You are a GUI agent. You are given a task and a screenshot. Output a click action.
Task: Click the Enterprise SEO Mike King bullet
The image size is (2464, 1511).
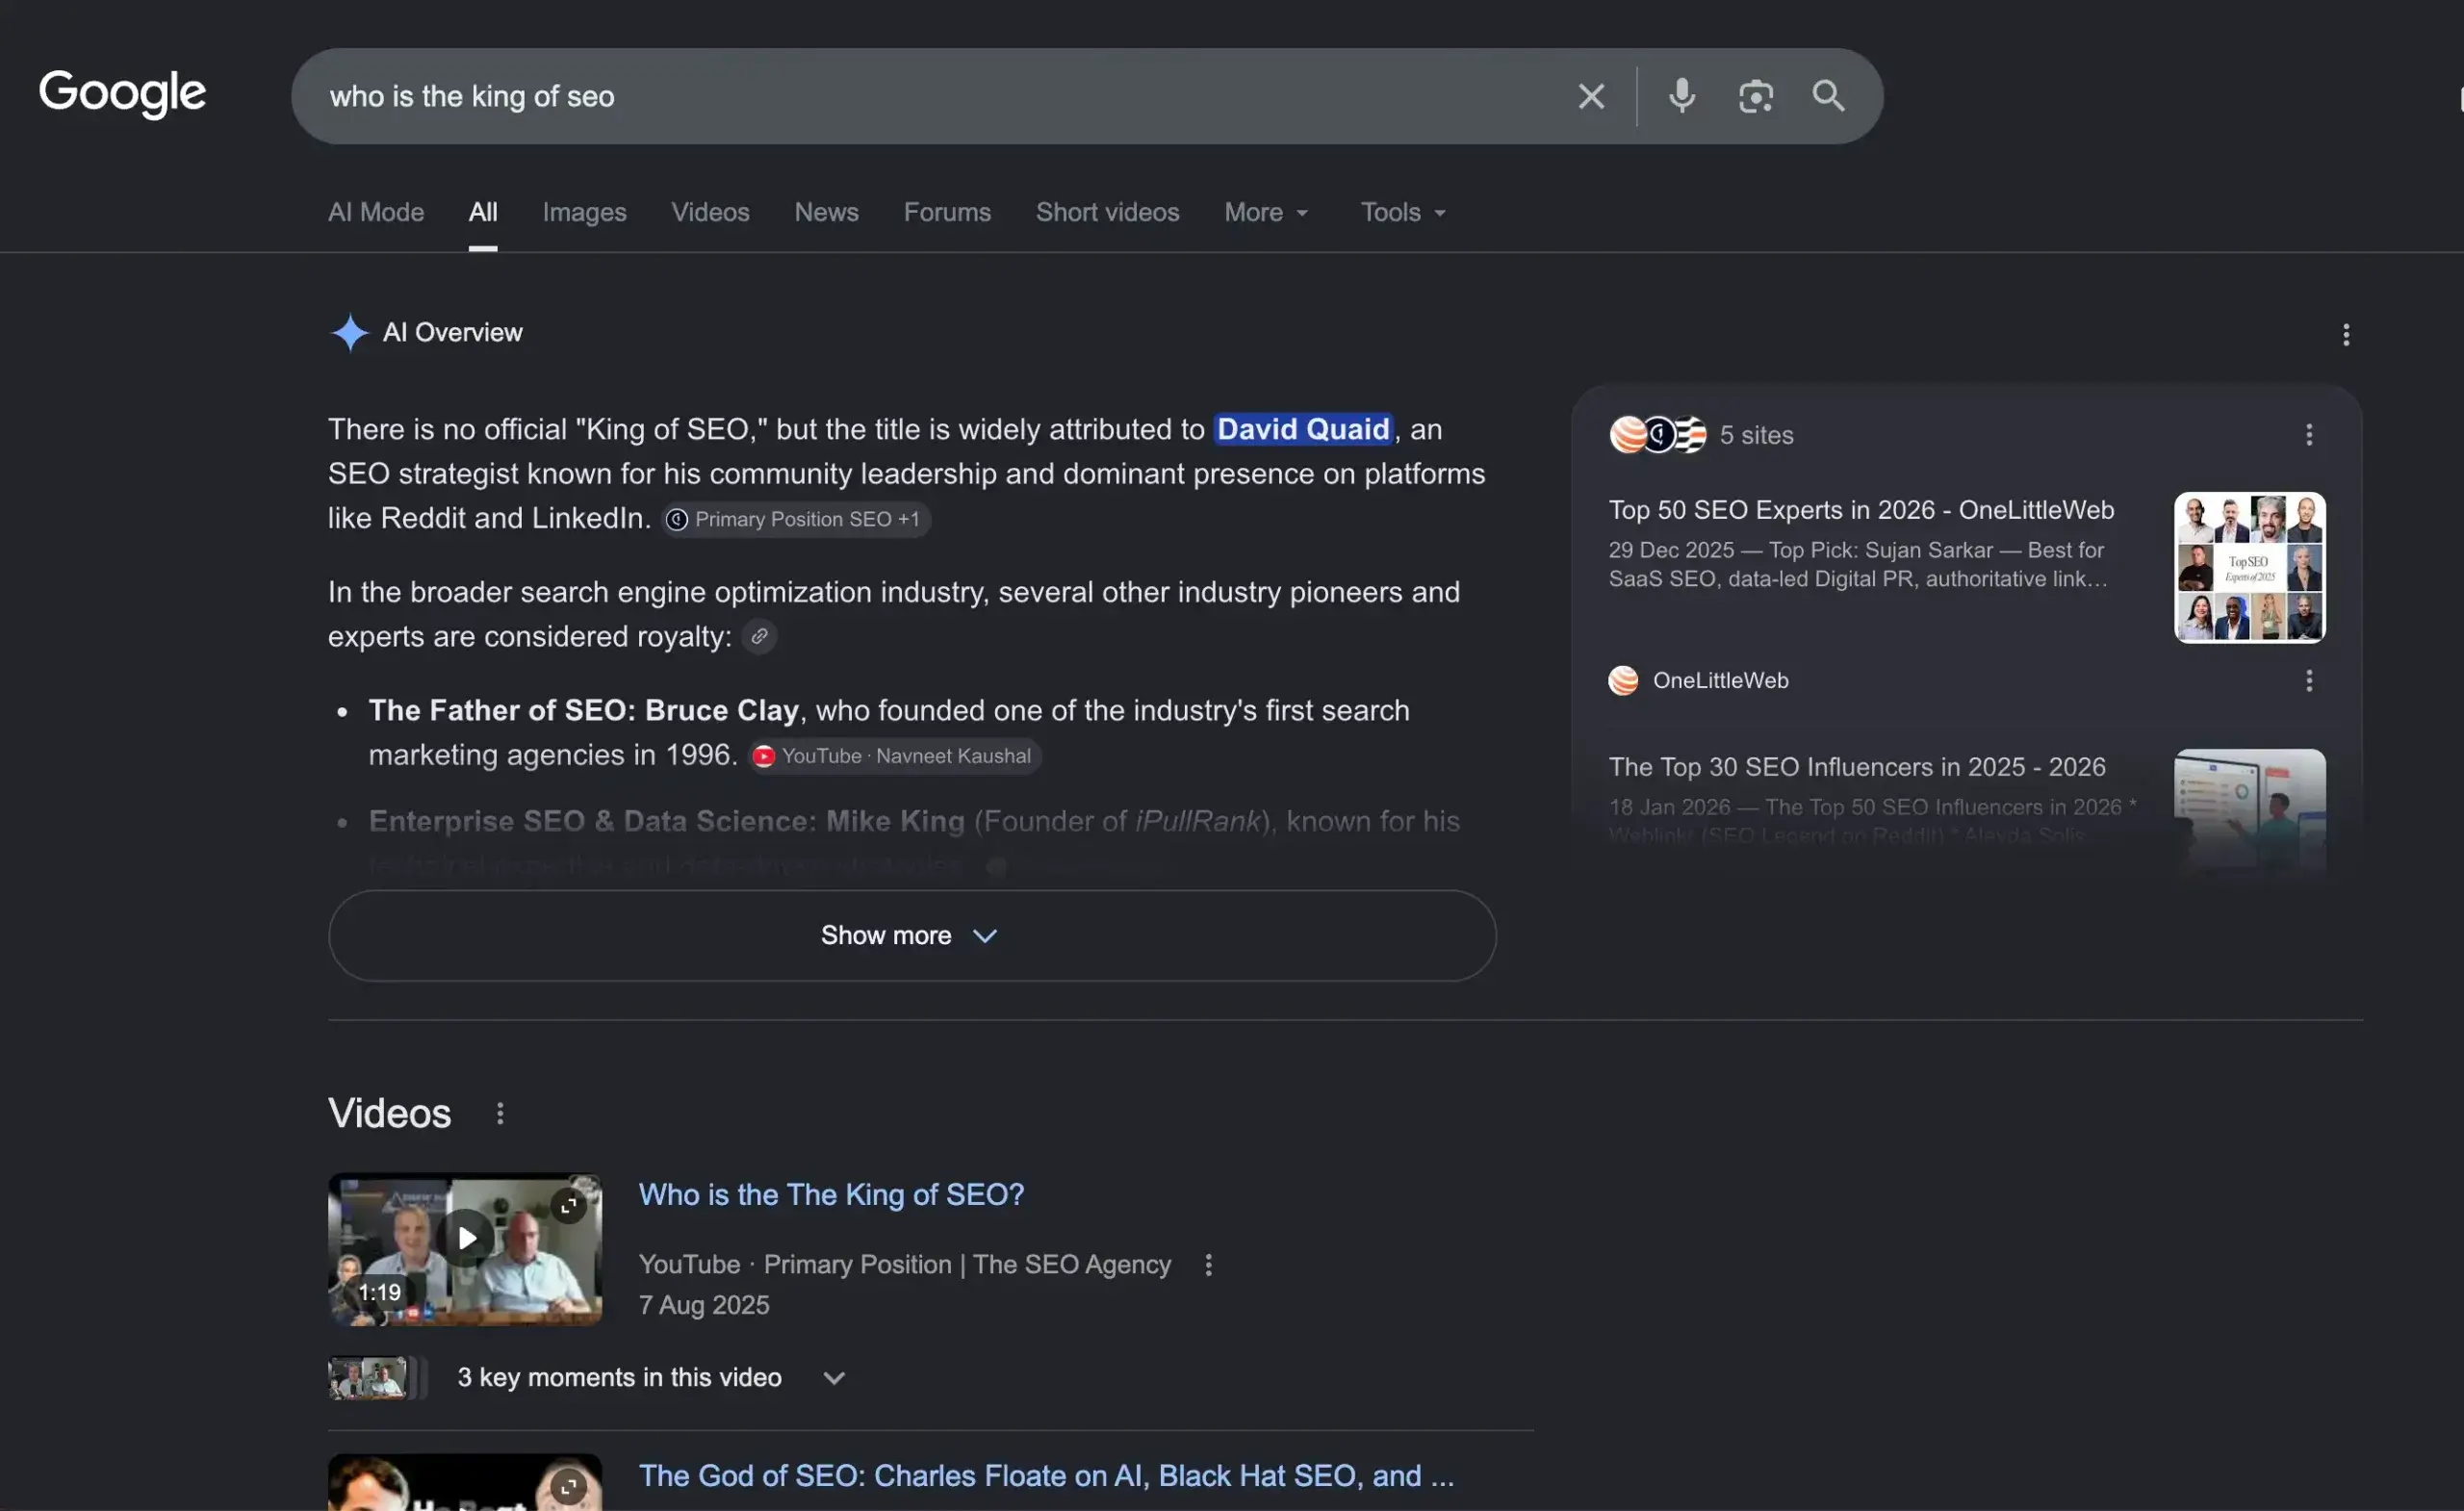click(x=914, y=842)
